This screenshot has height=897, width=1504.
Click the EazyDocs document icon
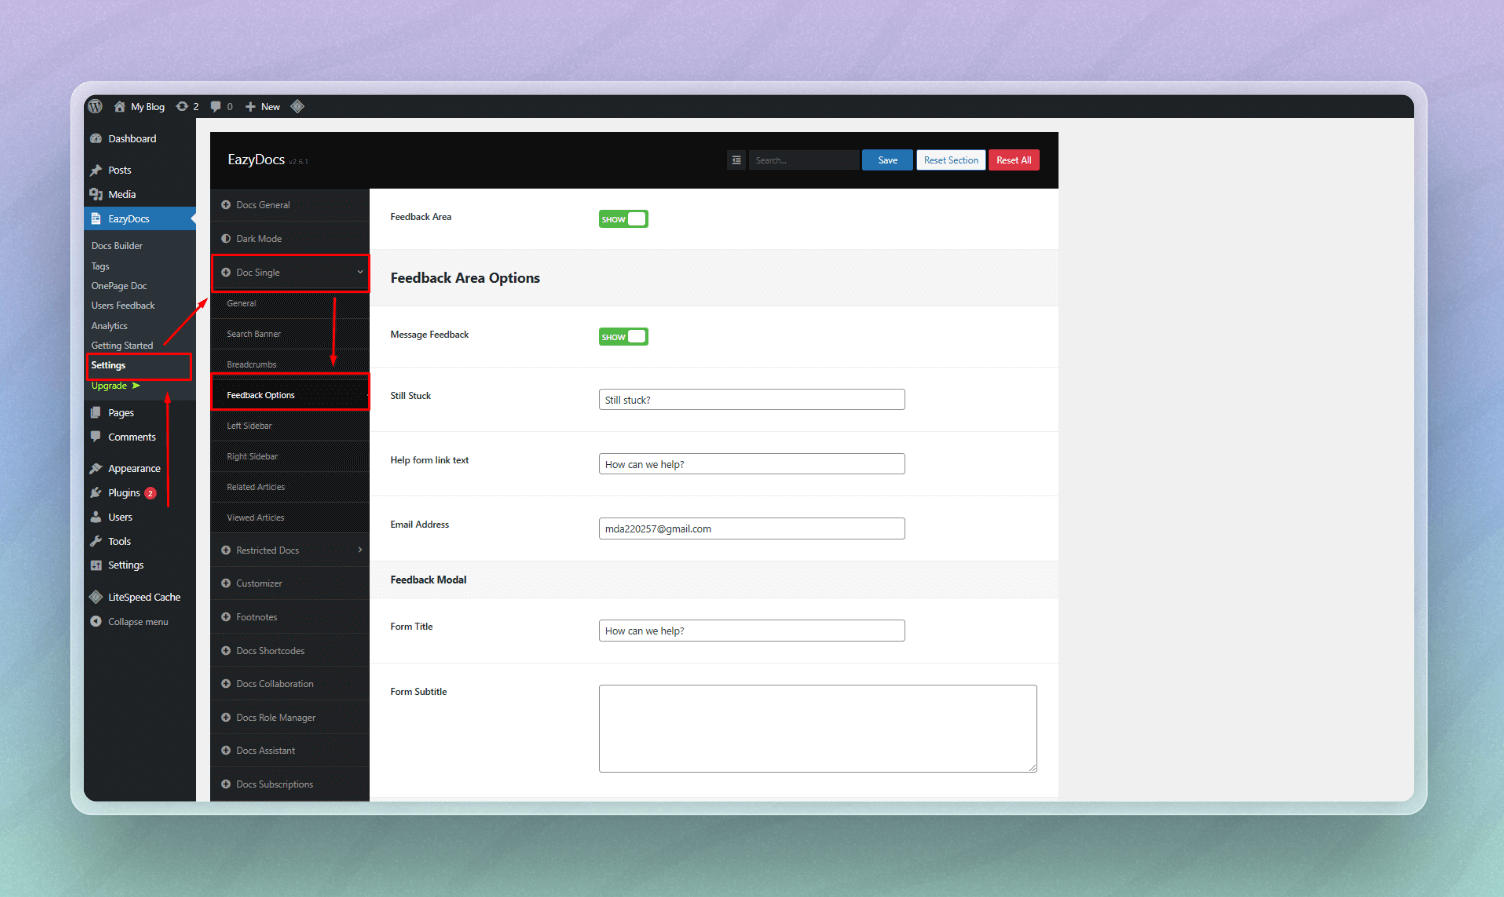(x=96, y=218)
